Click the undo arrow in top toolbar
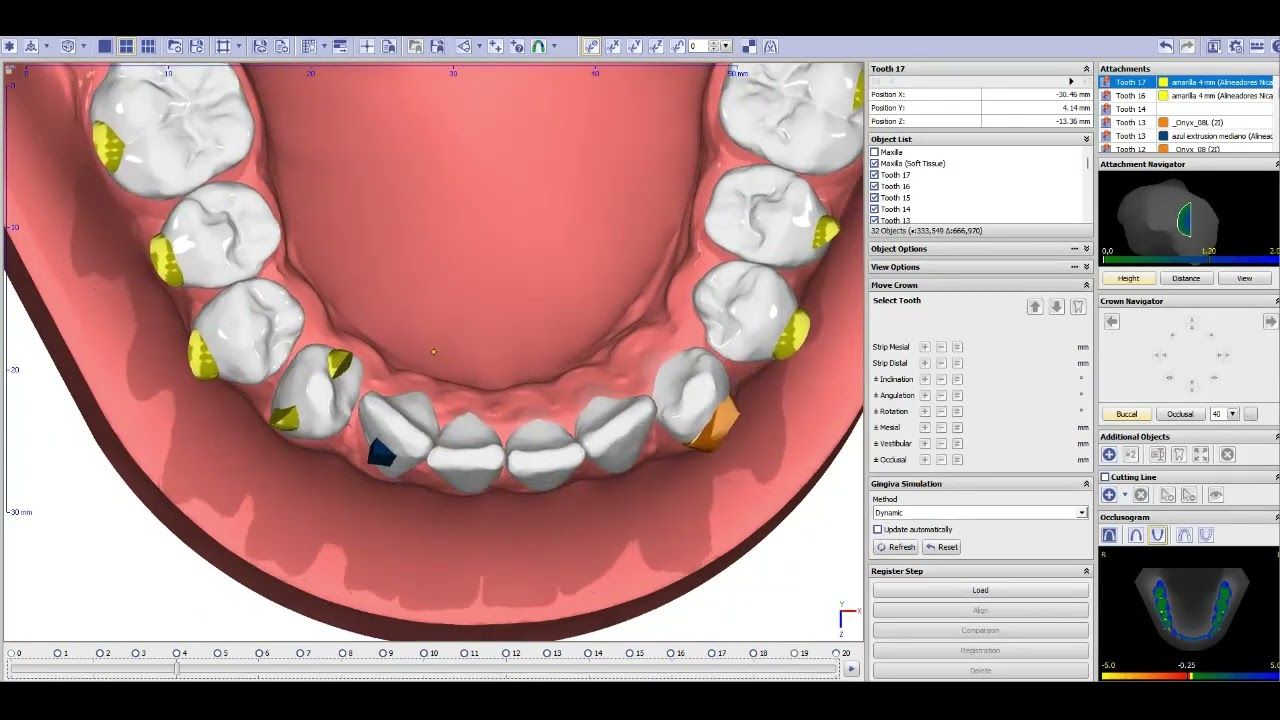This screenshot has width=1280, height=720. 1165,46
